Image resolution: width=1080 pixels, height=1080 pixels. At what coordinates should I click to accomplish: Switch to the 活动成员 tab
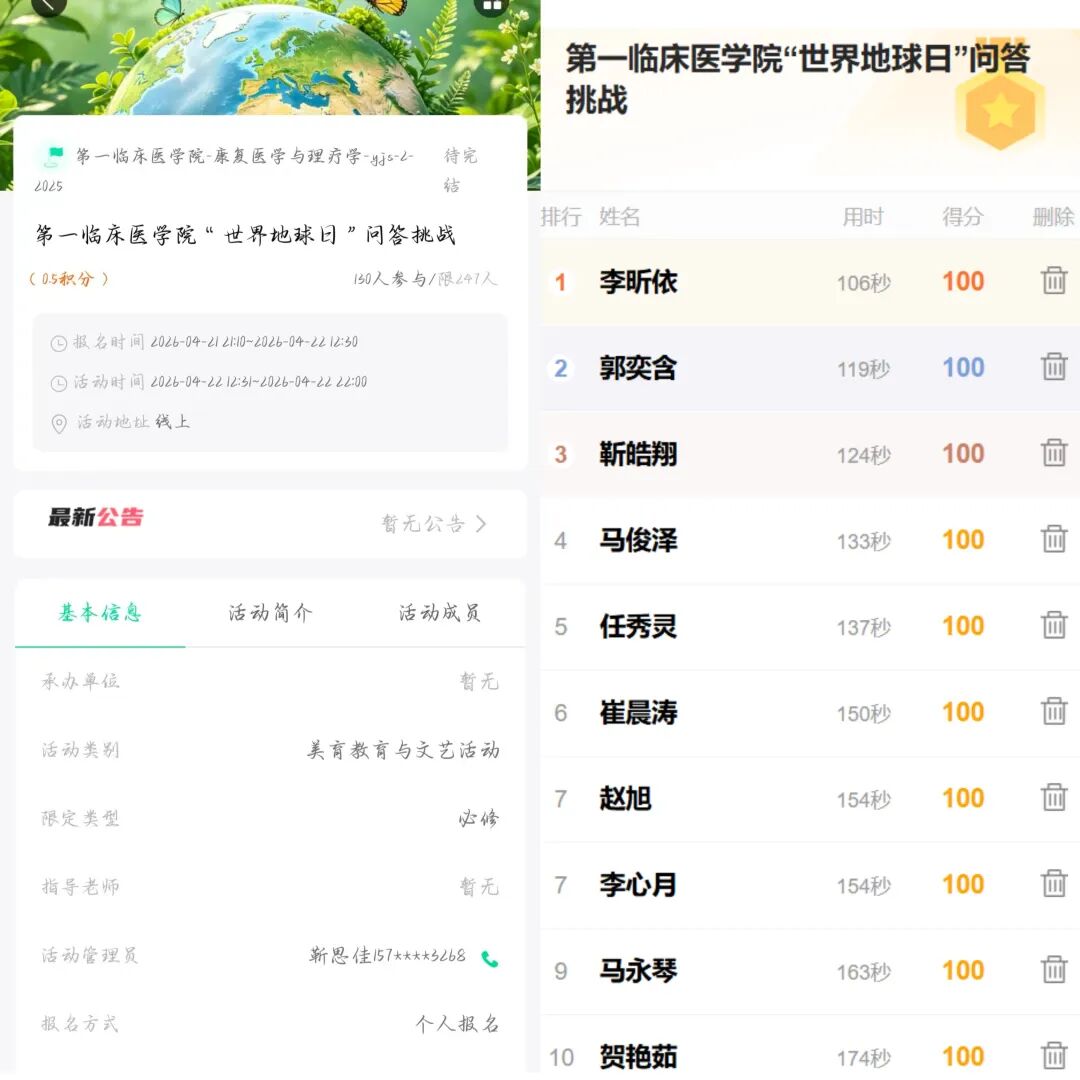pos(440,612)
